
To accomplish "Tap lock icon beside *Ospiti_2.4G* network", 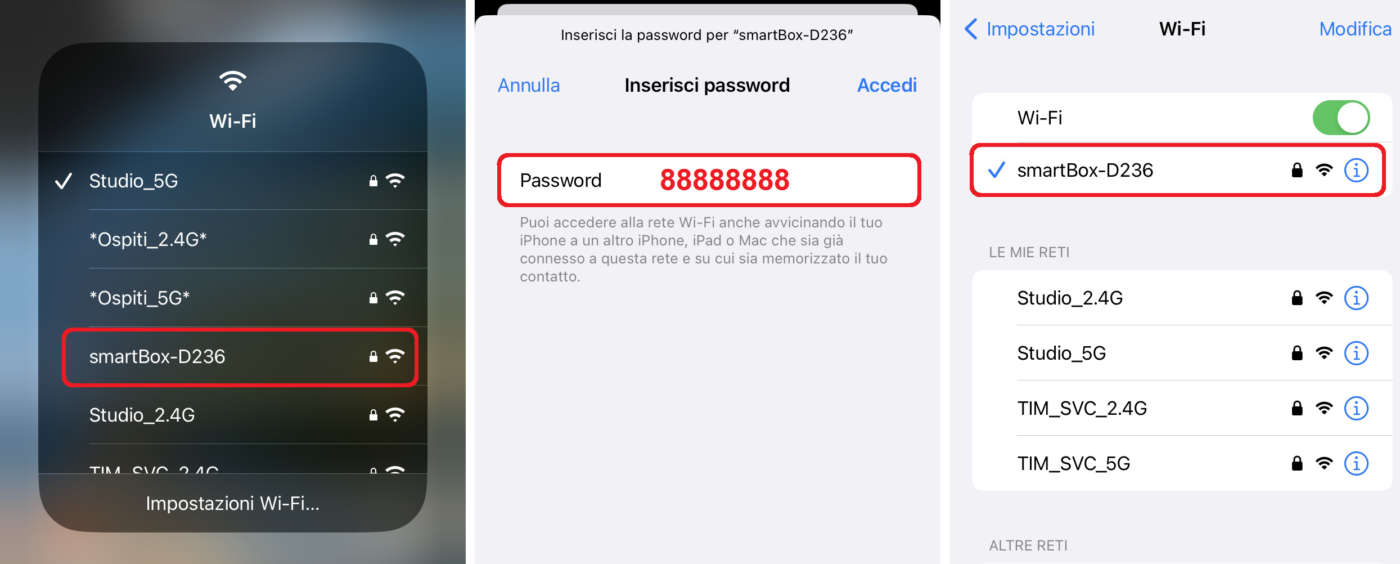I will point(373,240).
